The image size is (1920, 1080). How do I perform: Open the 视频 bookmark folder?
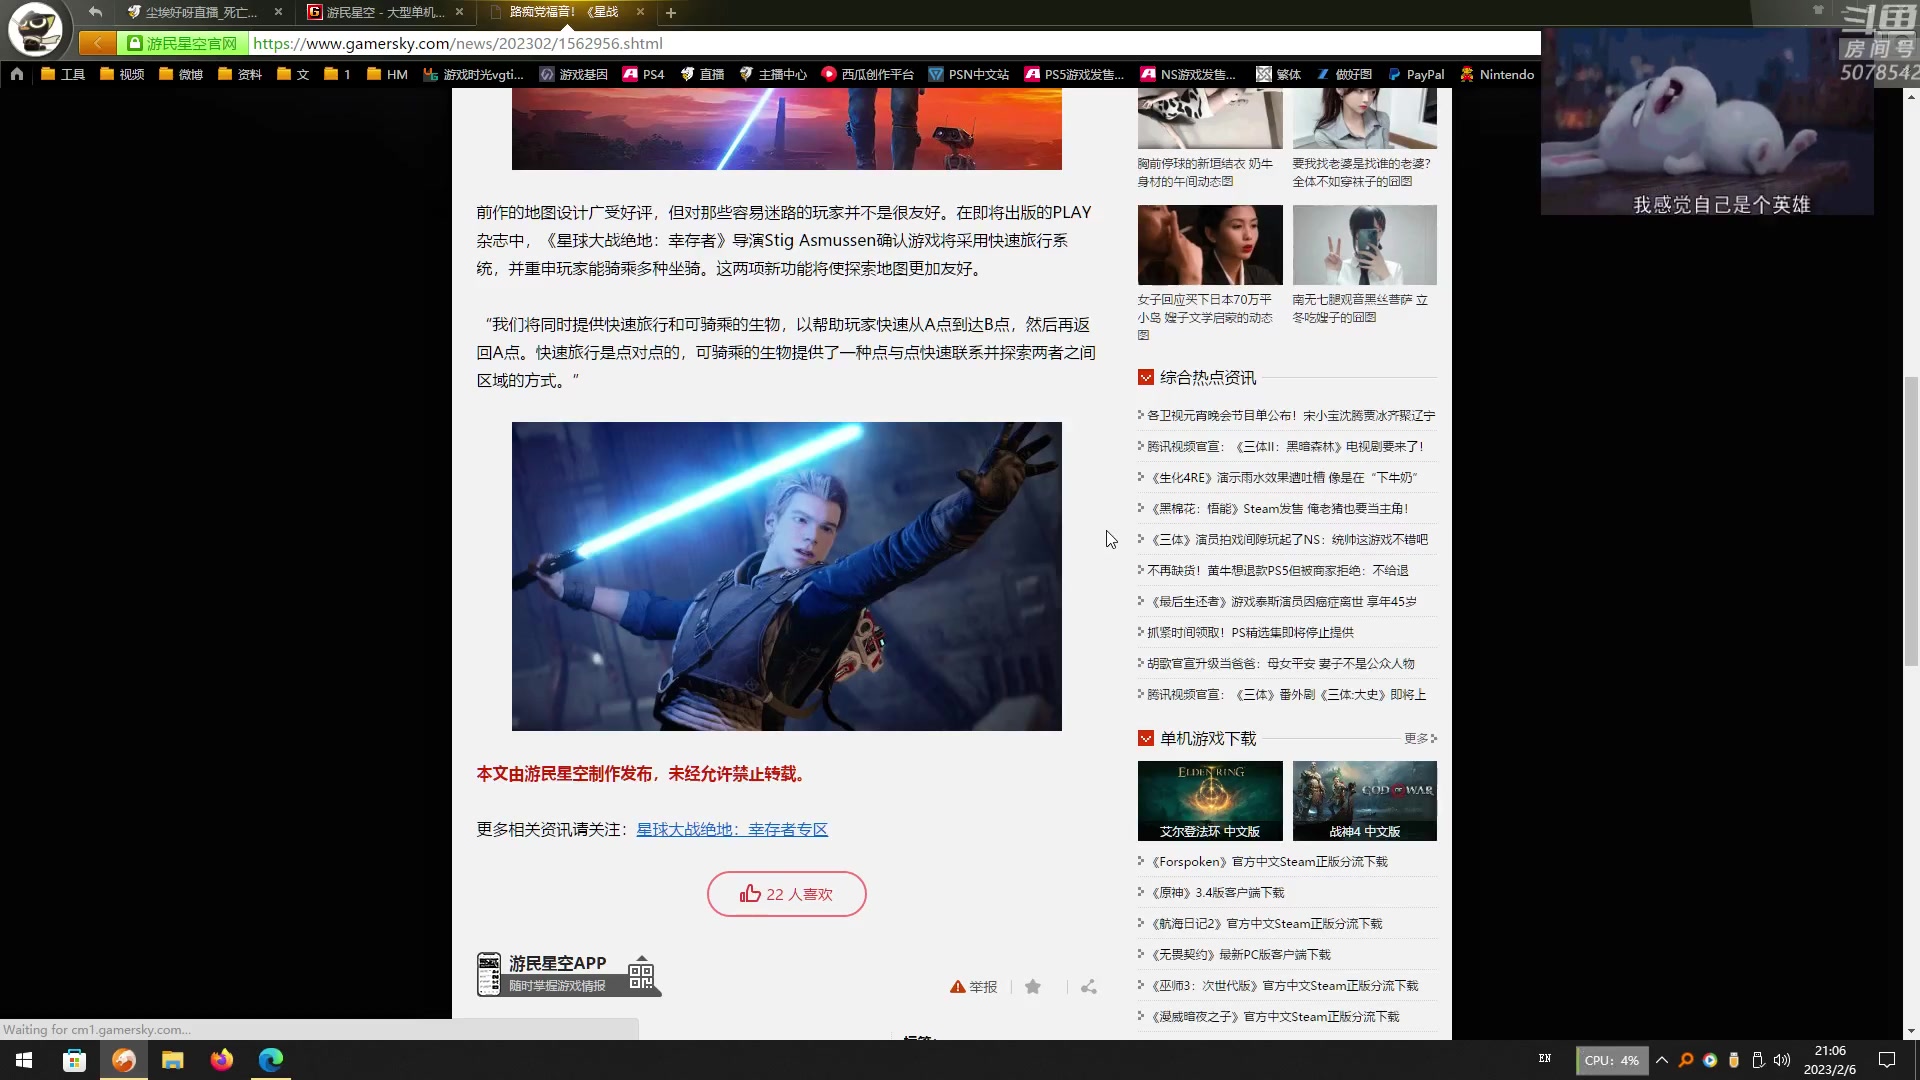(122, 74)
